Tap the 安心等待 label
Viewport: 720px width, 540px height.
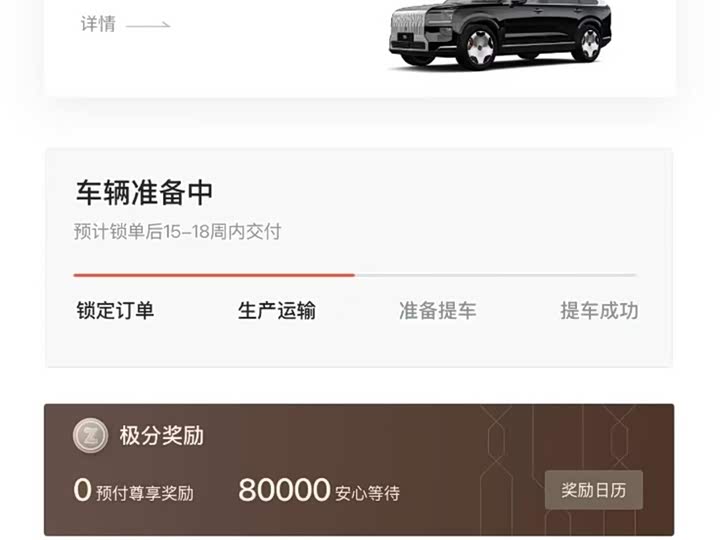pyautogui.click(x=368, y=493)
